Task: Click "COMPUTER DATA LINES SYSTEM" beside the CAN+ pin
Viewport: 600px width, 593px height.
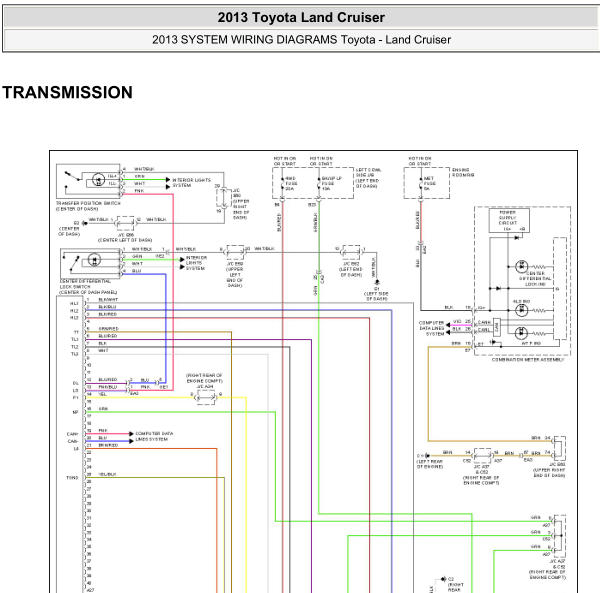Action: pos(154,437)
